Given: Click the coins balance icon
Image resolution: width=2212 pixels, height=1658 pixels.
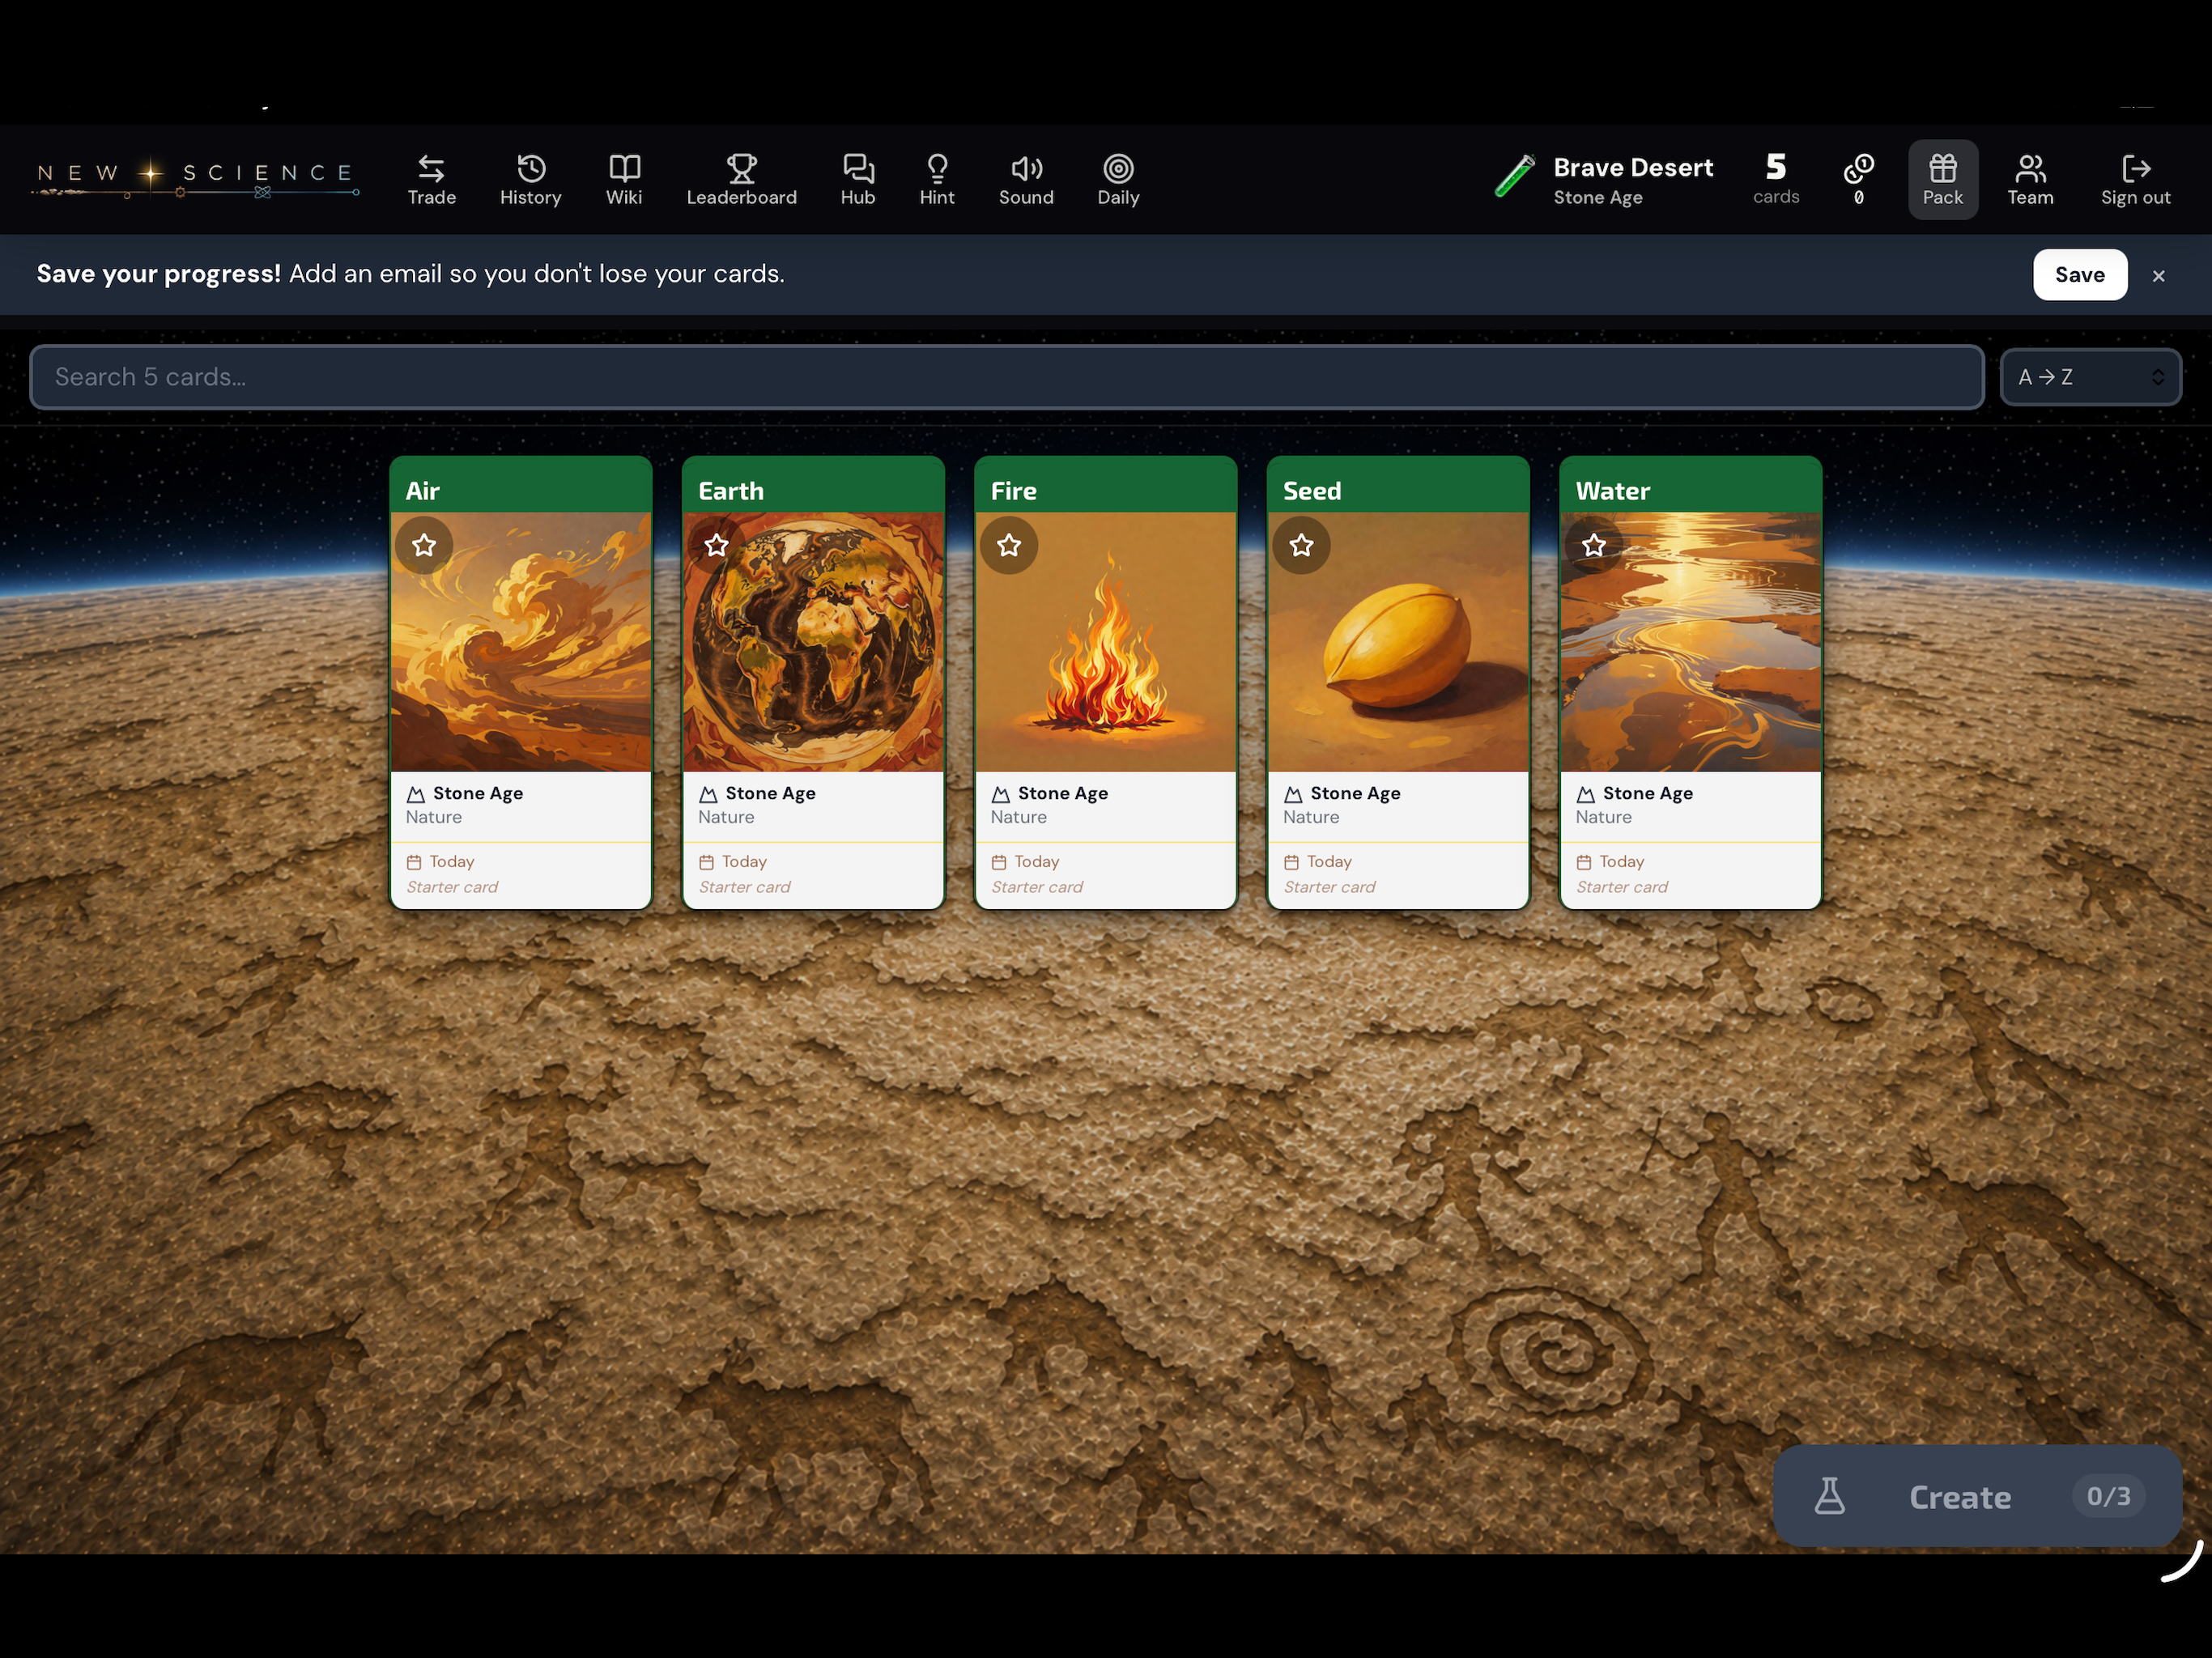Looking at the screenshot, I should [x=1858, y=168].
